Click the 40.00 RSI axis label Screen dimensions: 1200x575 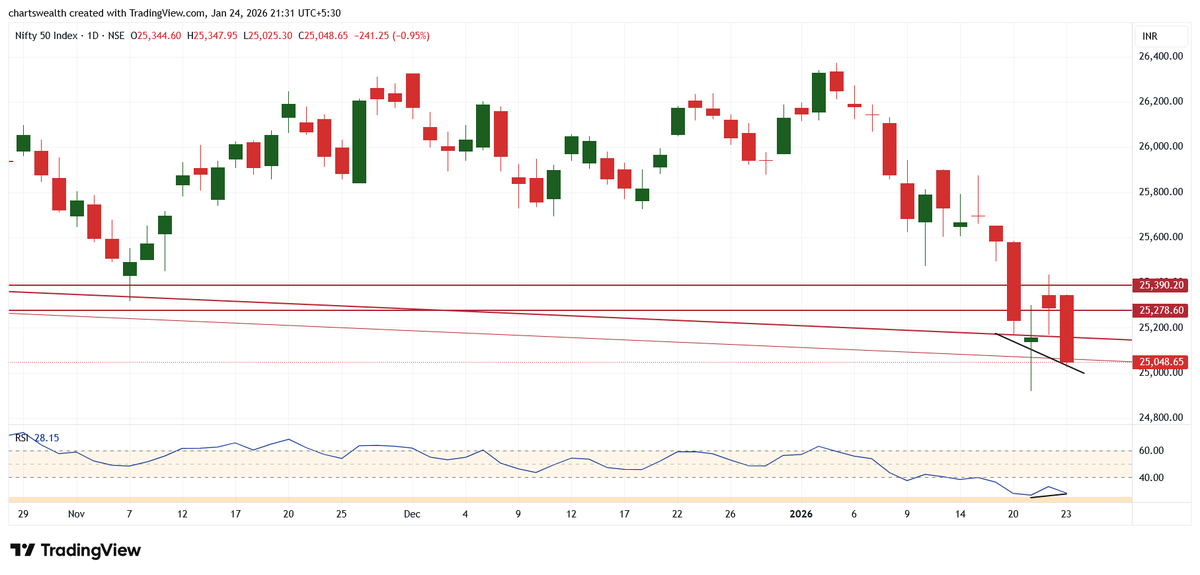point(1152,477)
